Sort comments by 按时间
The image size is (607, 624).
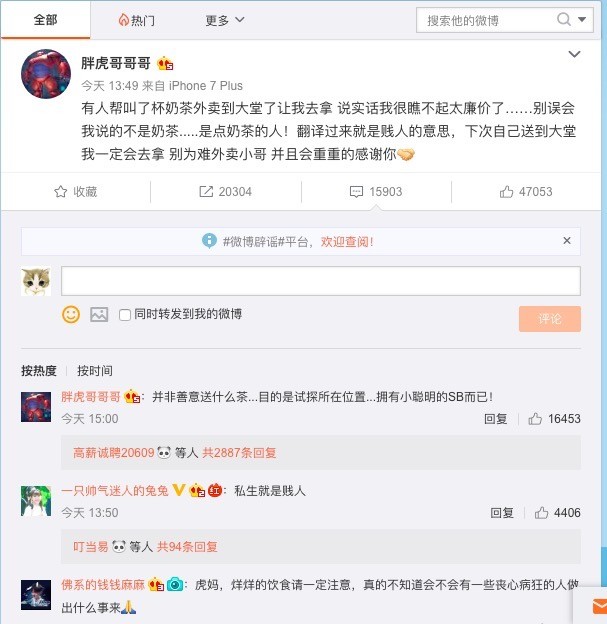[x=95, y=371]
